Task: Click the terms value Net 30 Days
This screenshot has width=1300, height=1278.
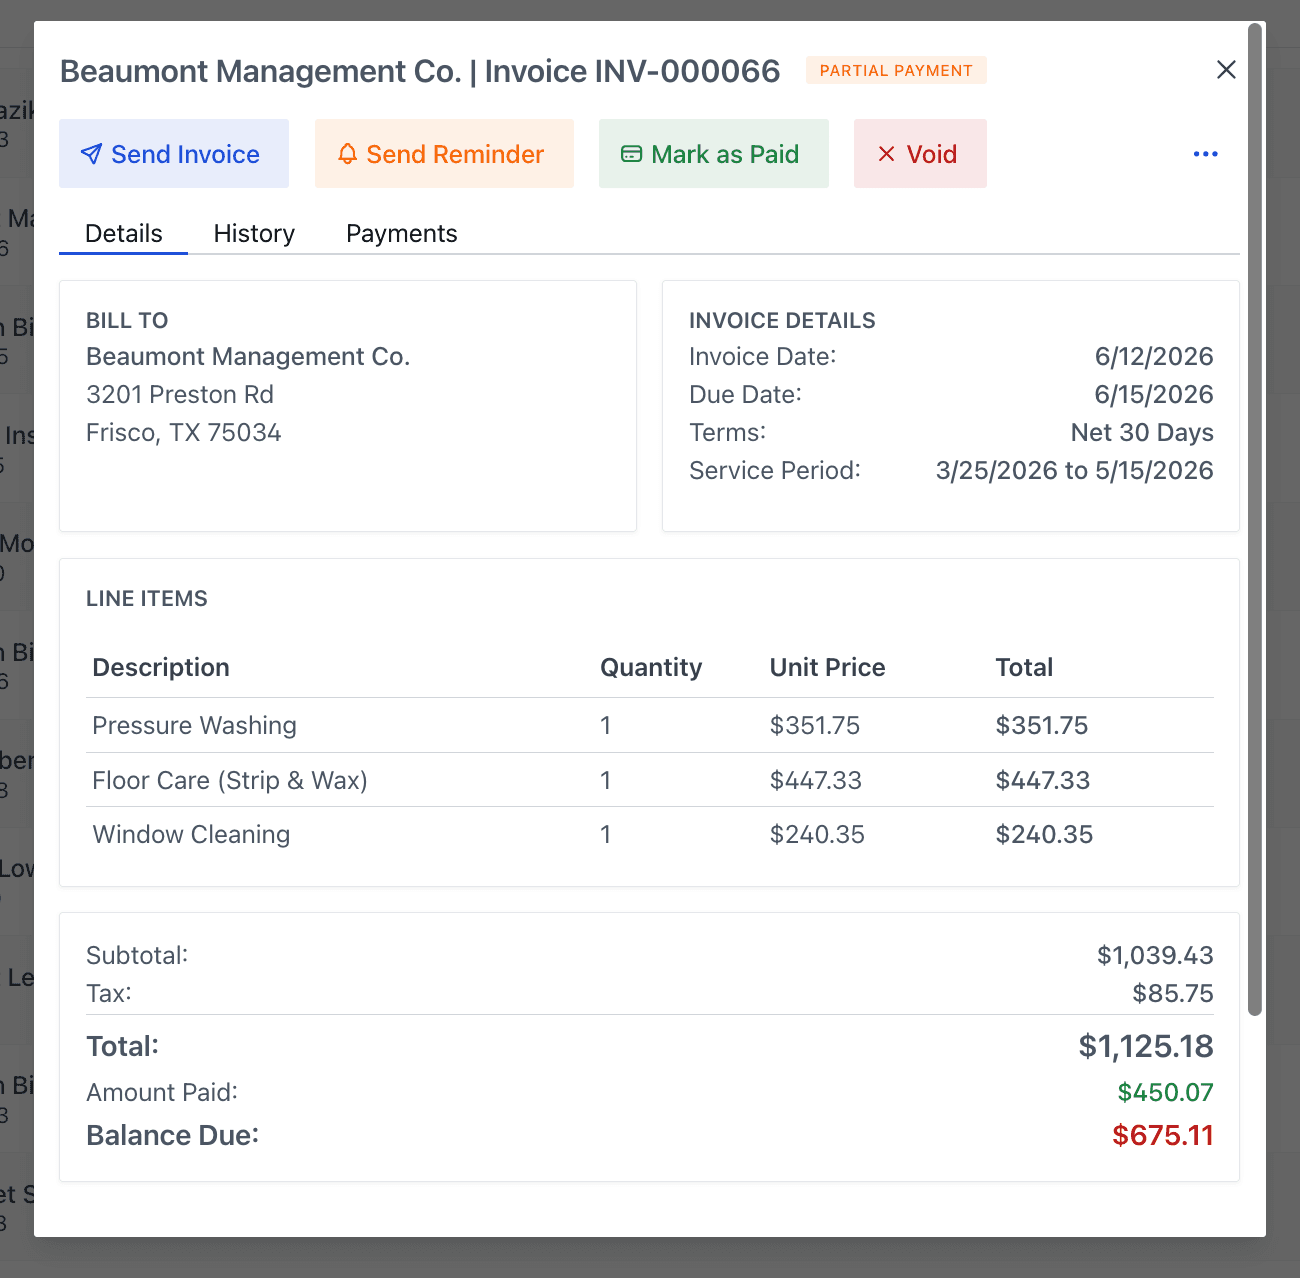Action: click(x=1142, y=433)
